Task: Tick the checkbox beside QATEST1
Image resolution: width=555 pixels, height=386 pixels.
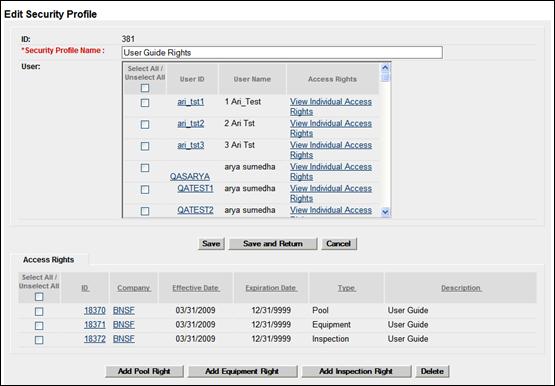Action: [x=145, y=190]
